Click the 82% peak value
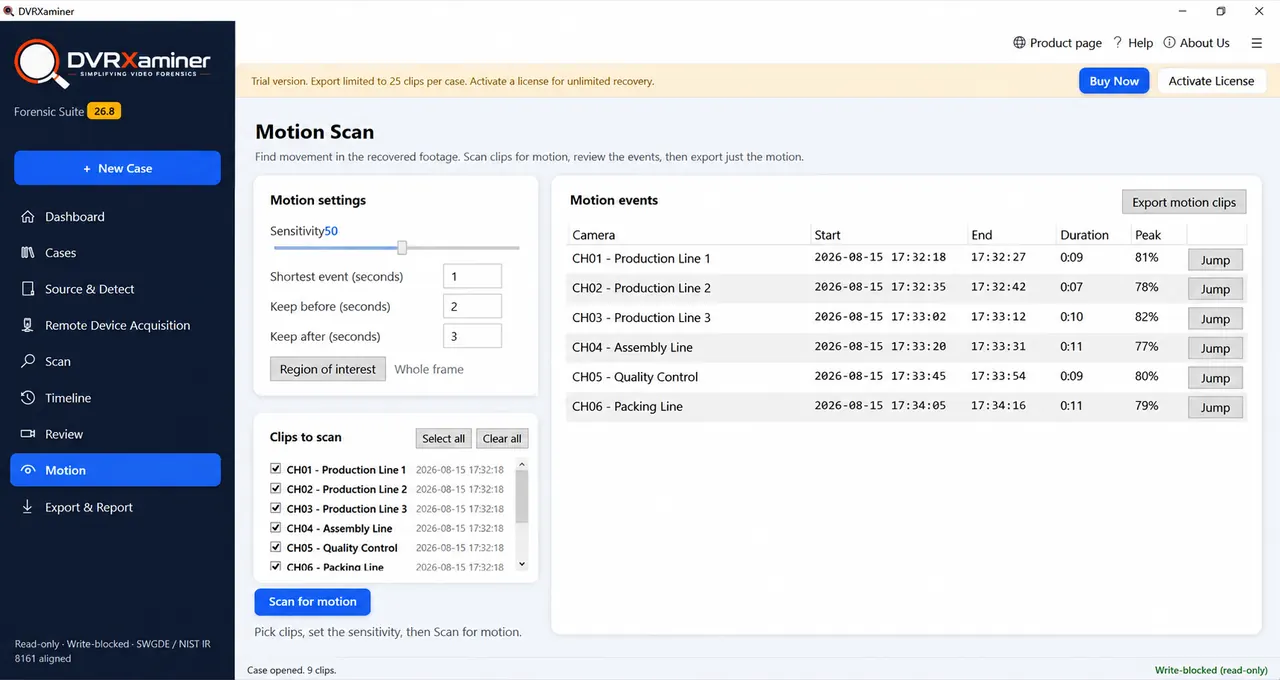Image resolution: width=1280 pixels, height=680 pixels. [1147, 317]
